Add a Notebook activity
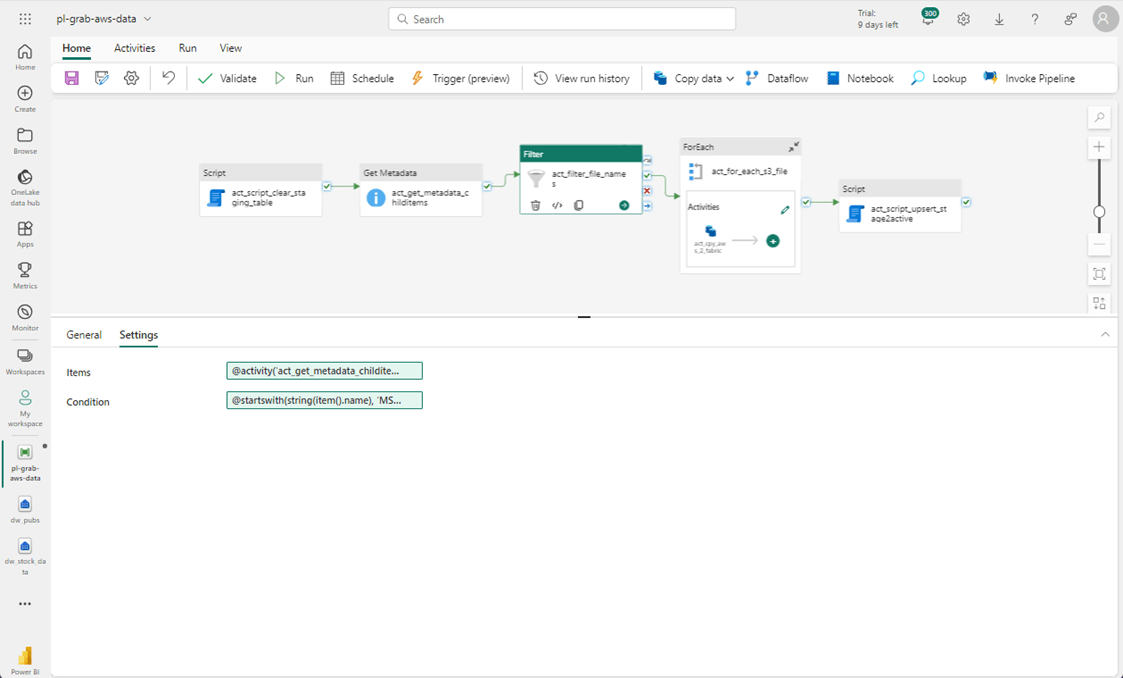Viewport: 1123px width, 678px height. click(859, 78)
